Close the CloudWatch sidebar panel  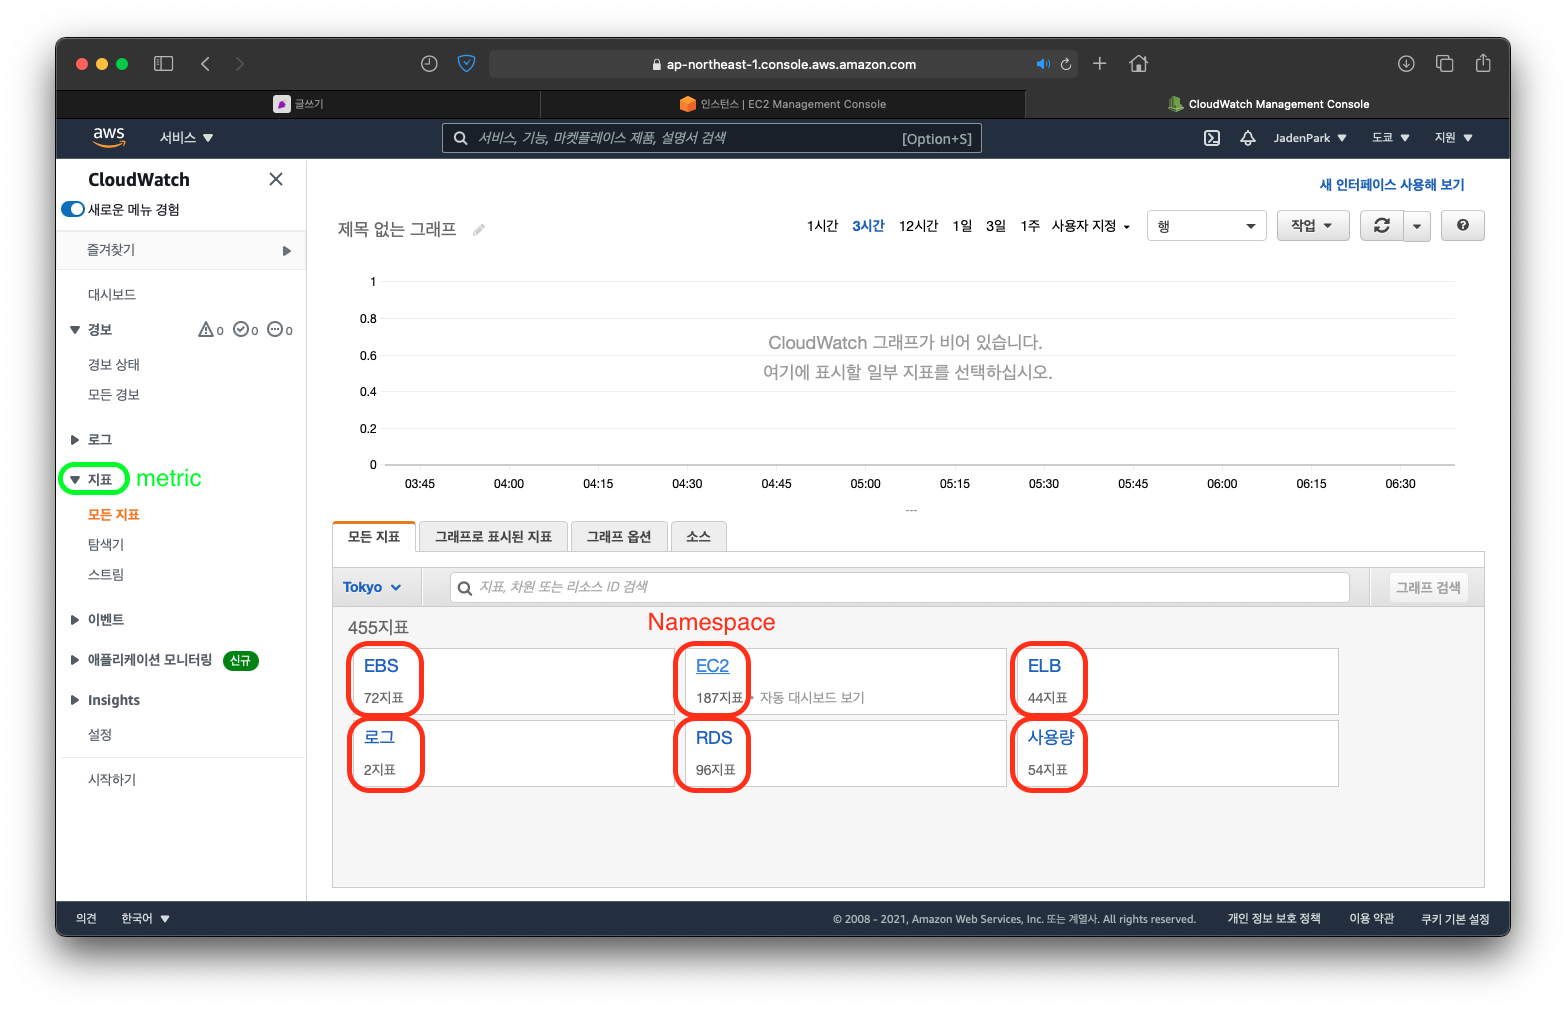click(x=276, y=179)
